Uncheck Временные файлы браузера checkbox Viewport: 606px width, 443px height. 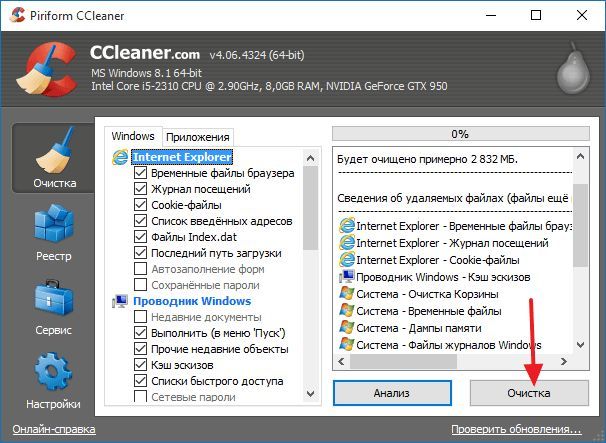click(x=140, y=173)
